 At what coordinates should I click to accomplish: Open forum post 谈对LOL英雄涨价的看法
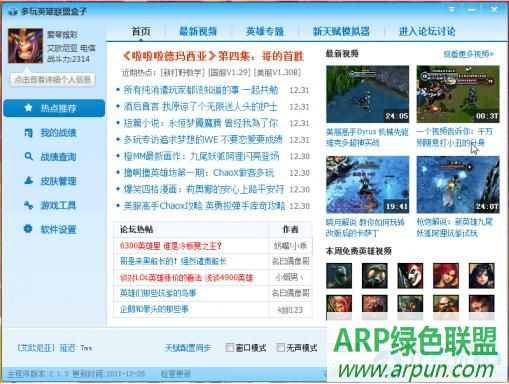pos(186,278)
